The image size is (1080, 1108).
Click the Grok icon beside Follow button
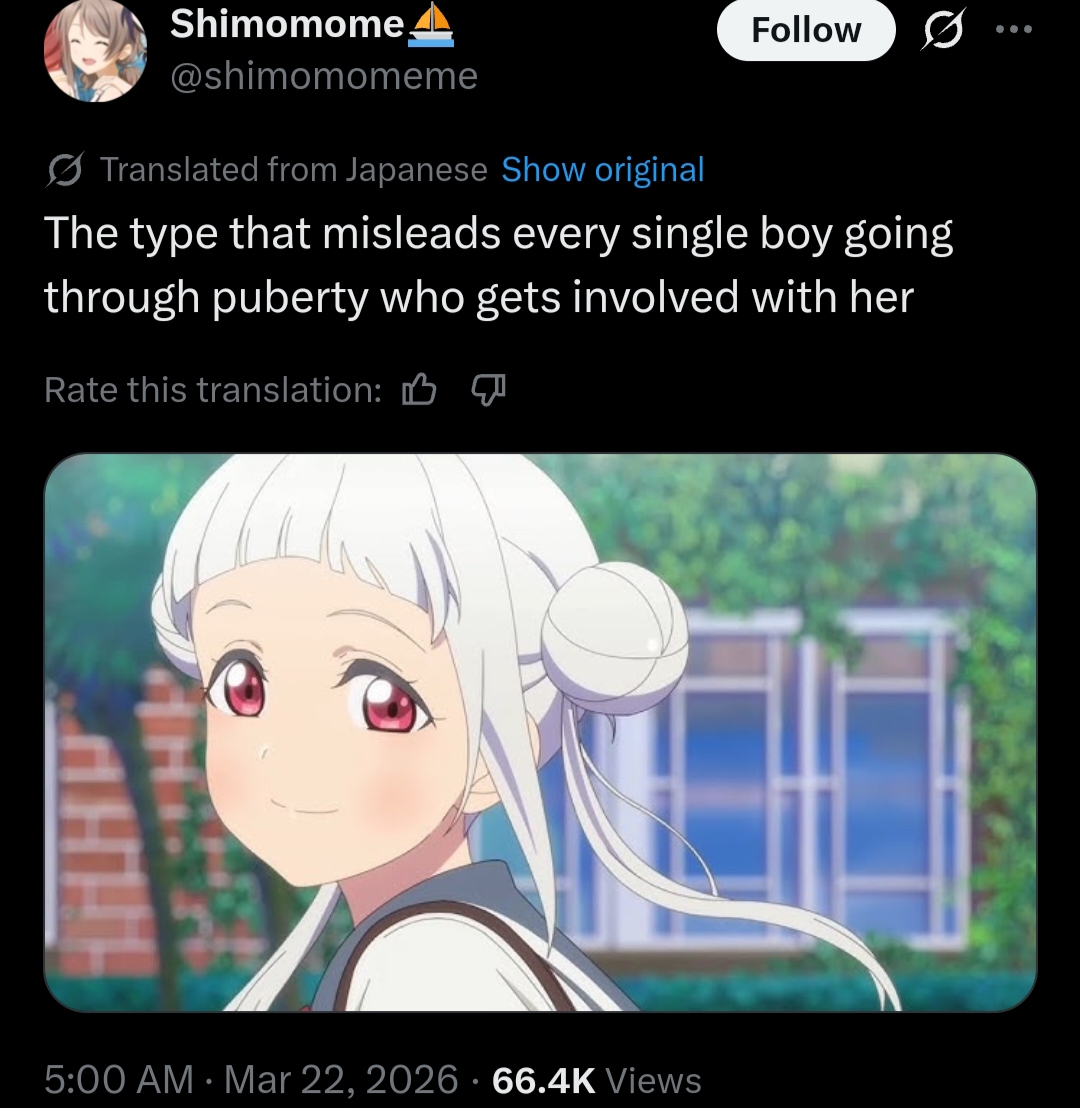point(942,30)
